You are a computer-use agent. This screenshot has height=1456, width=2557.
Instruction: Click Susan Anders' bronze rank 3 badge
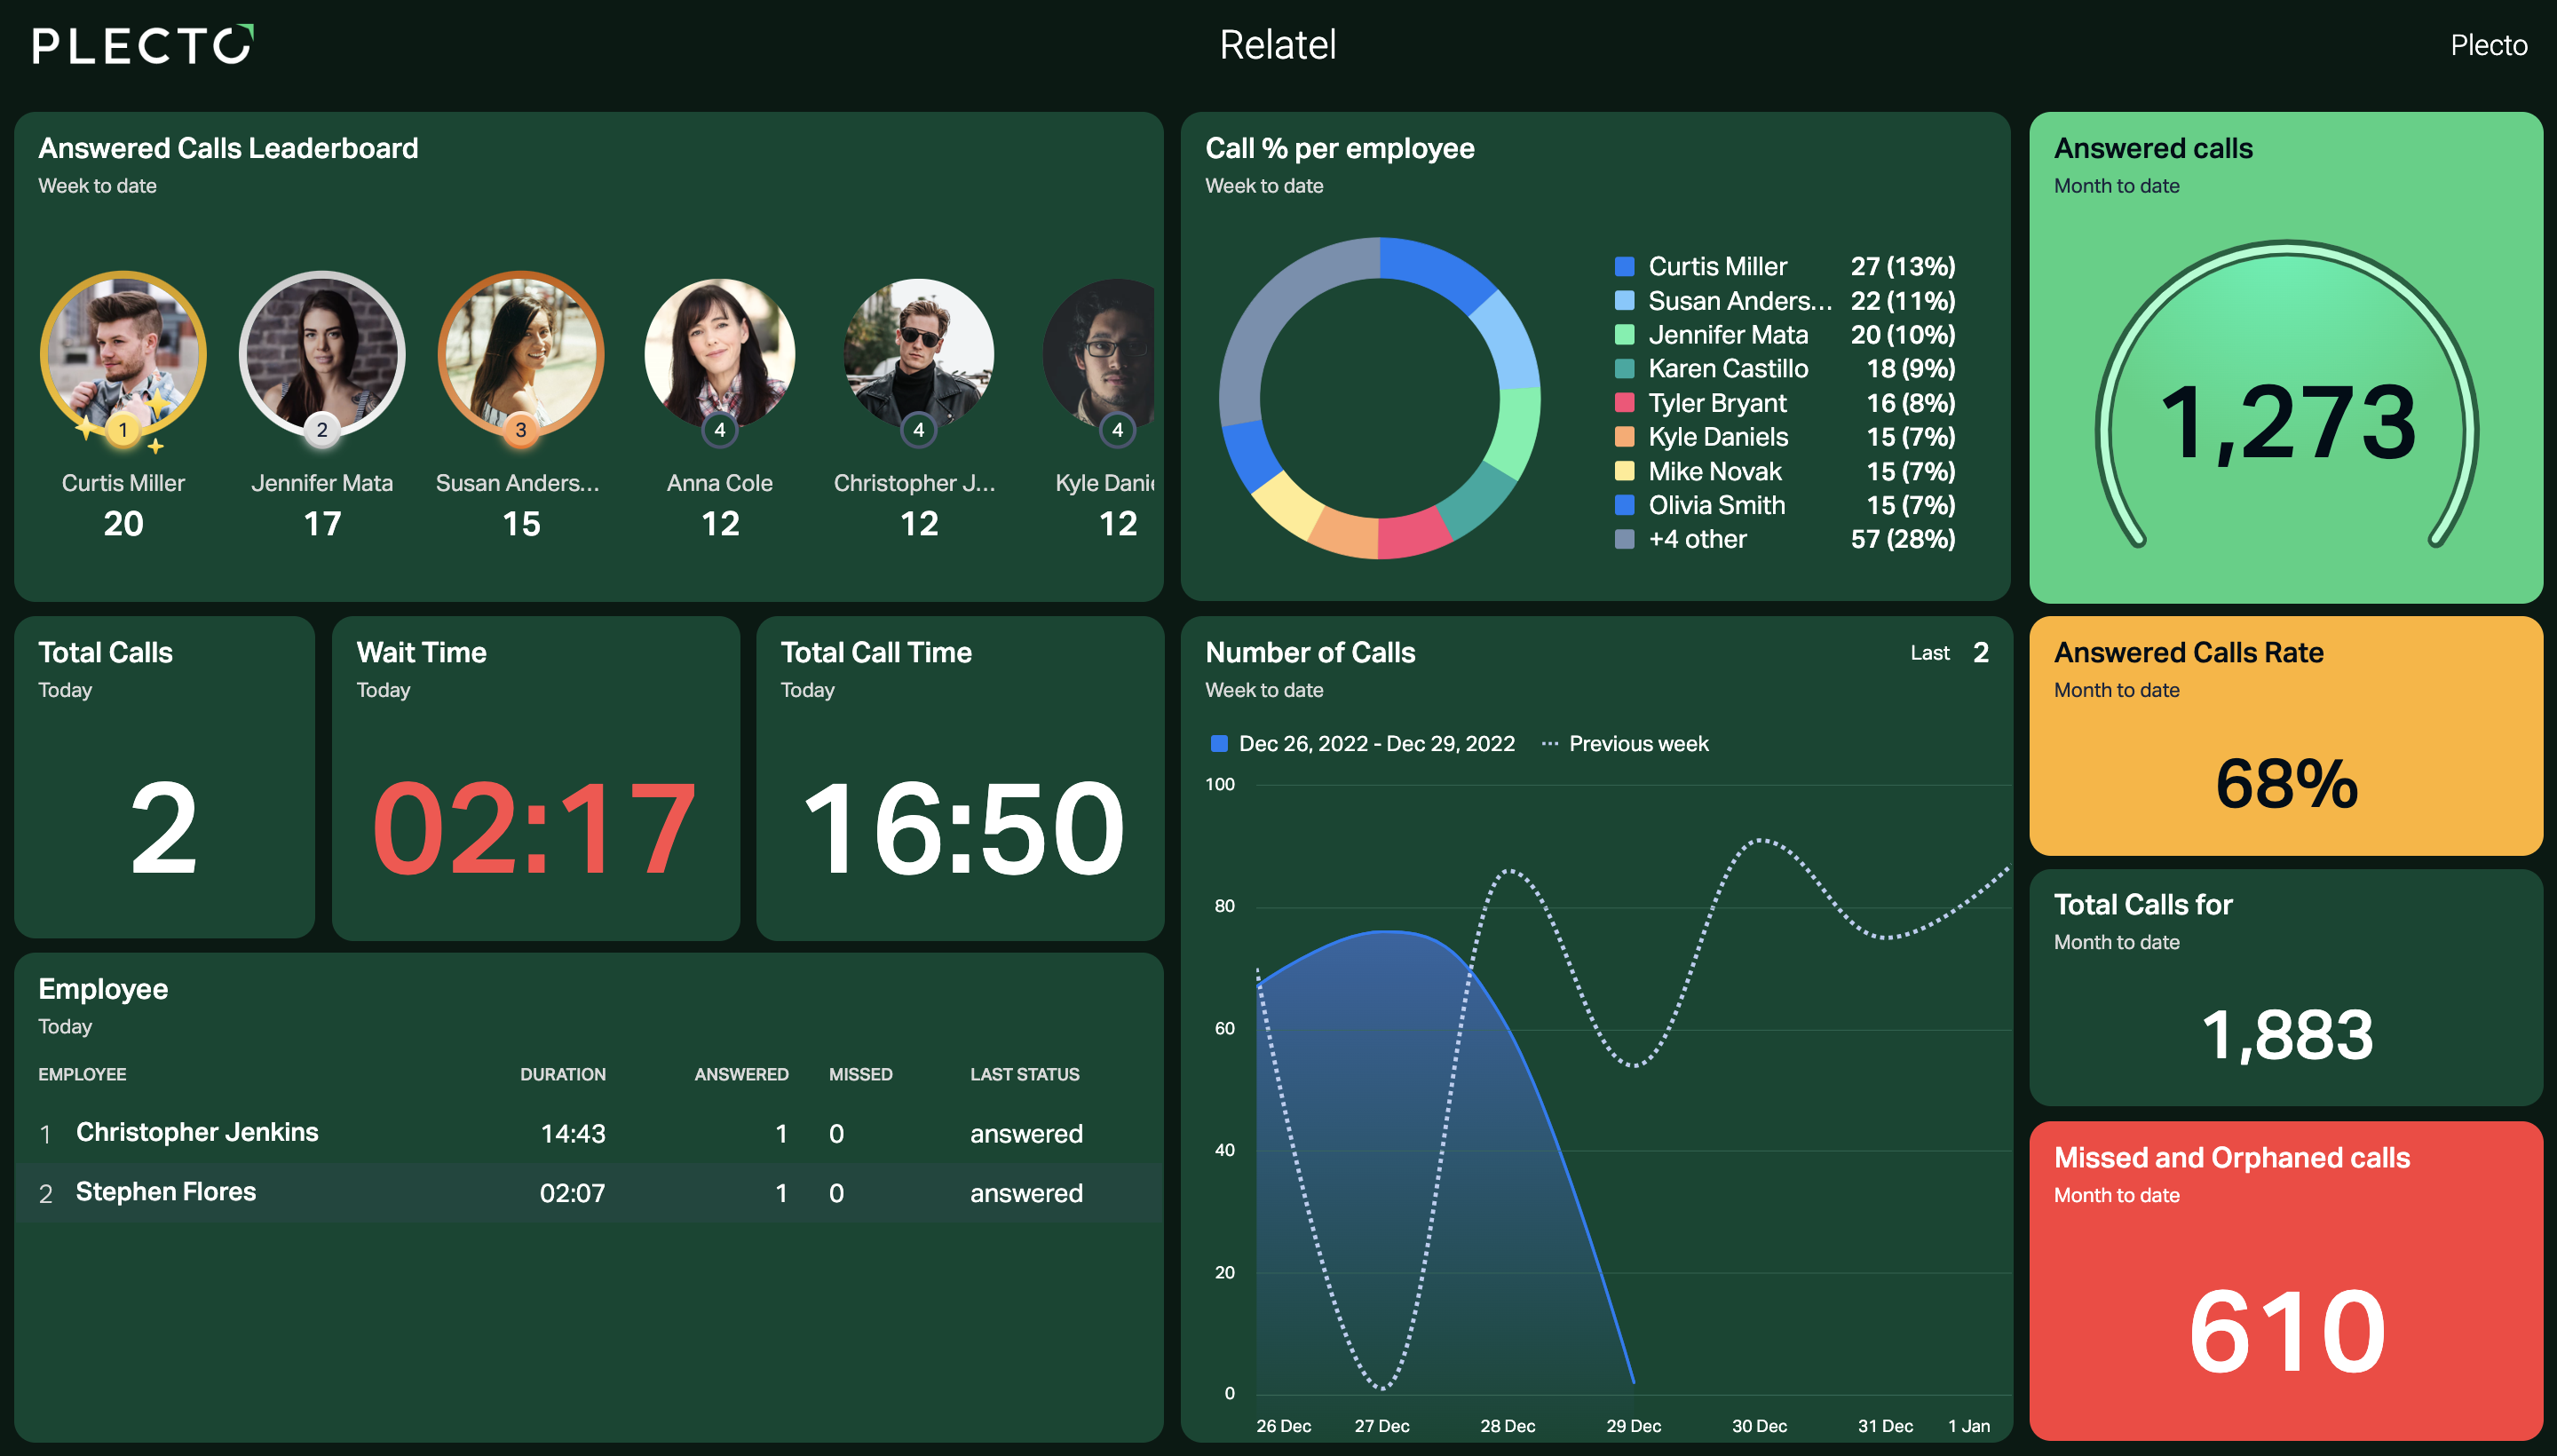click(520, 430)
